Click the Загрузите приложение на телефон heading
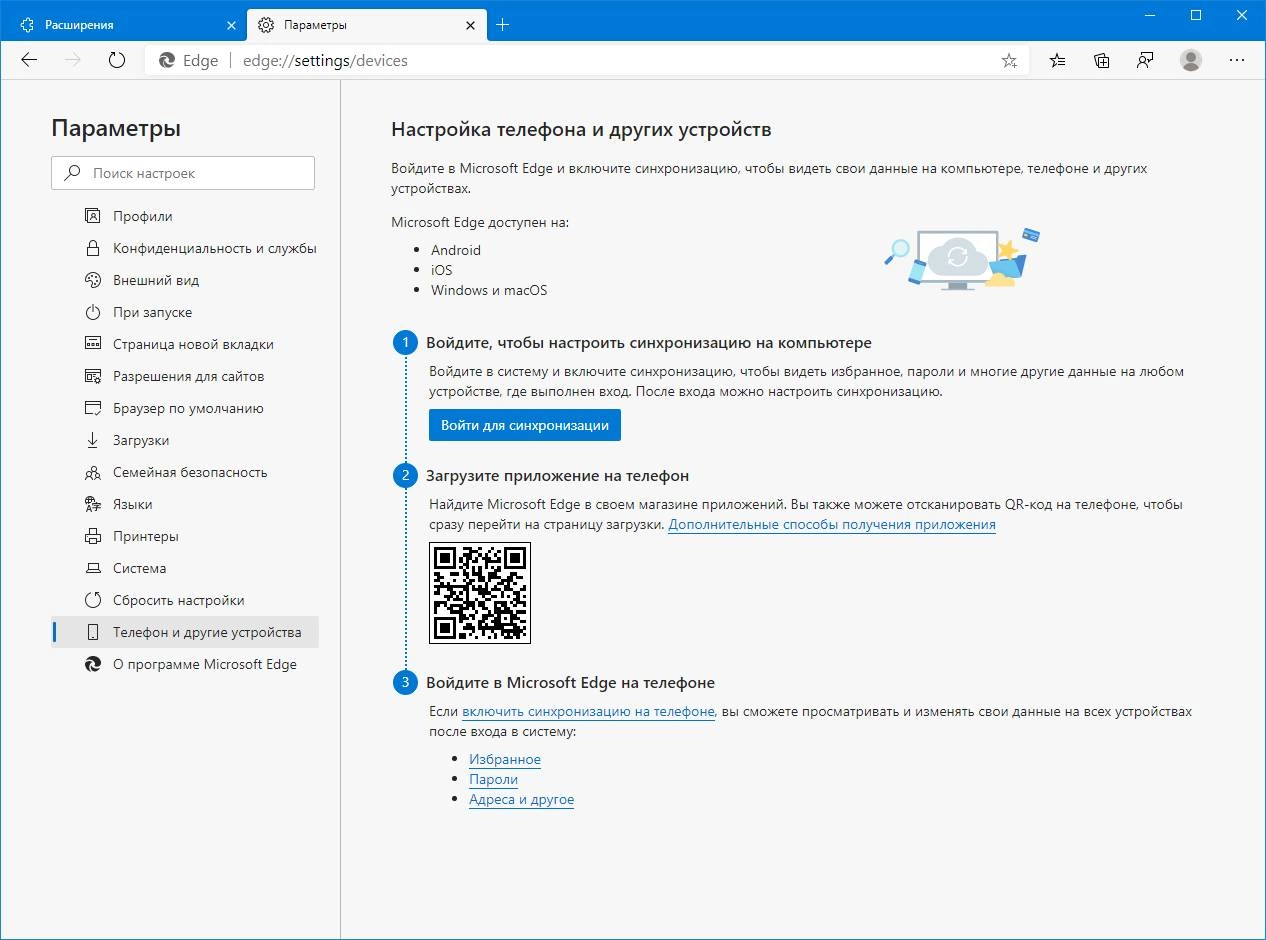 click(558, 475)
